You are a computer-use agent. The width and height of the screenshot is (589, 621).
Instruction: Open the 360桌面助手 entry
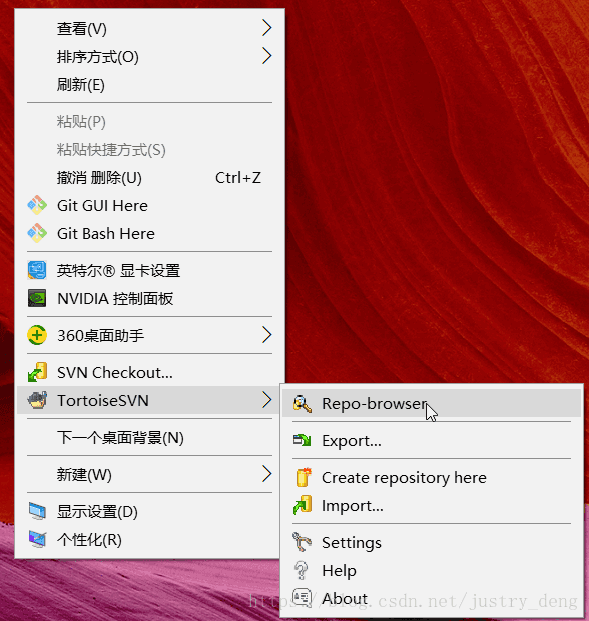[150, 335]
